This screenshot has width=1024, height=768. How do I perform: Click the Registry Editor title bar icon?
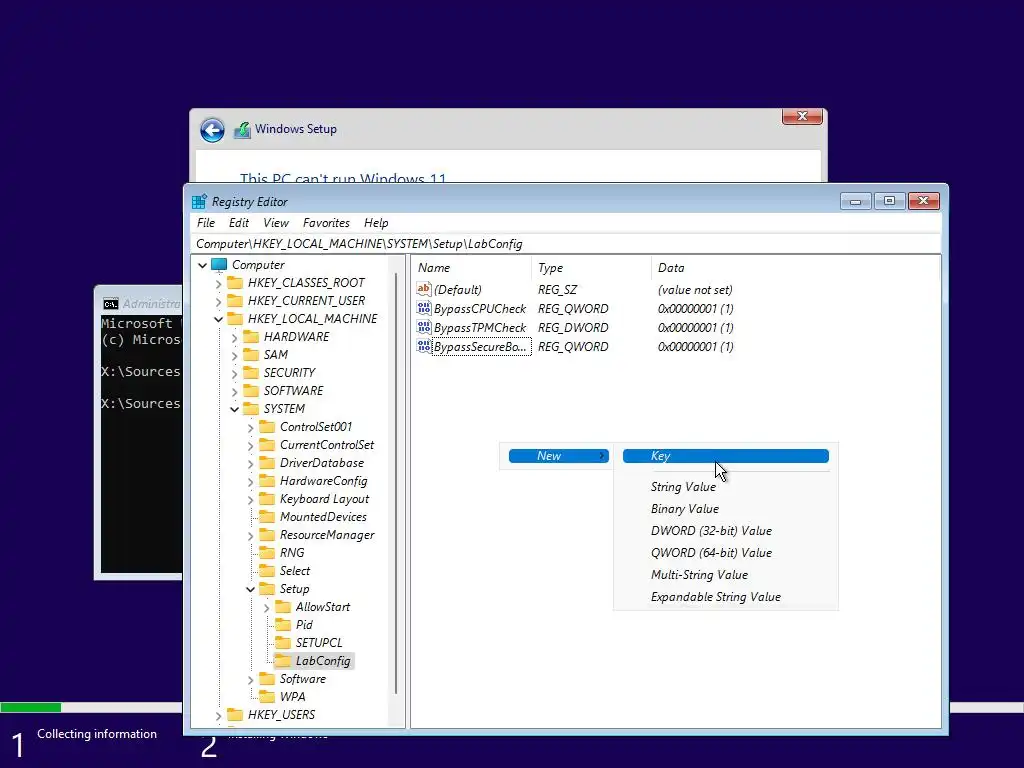[199, 202]
